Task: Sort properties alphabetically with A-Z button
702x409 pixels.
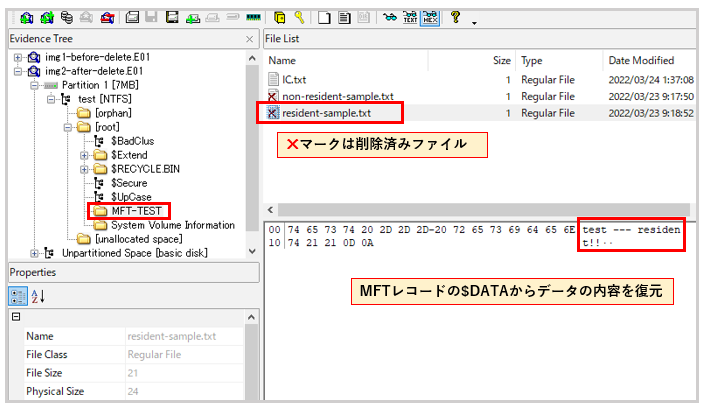Action: [x=38, y=296]
